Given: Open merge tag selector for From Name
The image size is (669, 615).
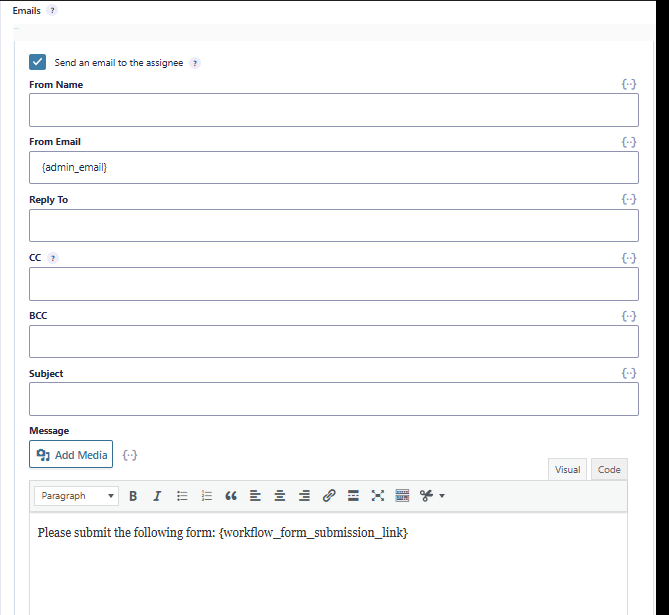Looking at the screenshot, I should [629, 84].
